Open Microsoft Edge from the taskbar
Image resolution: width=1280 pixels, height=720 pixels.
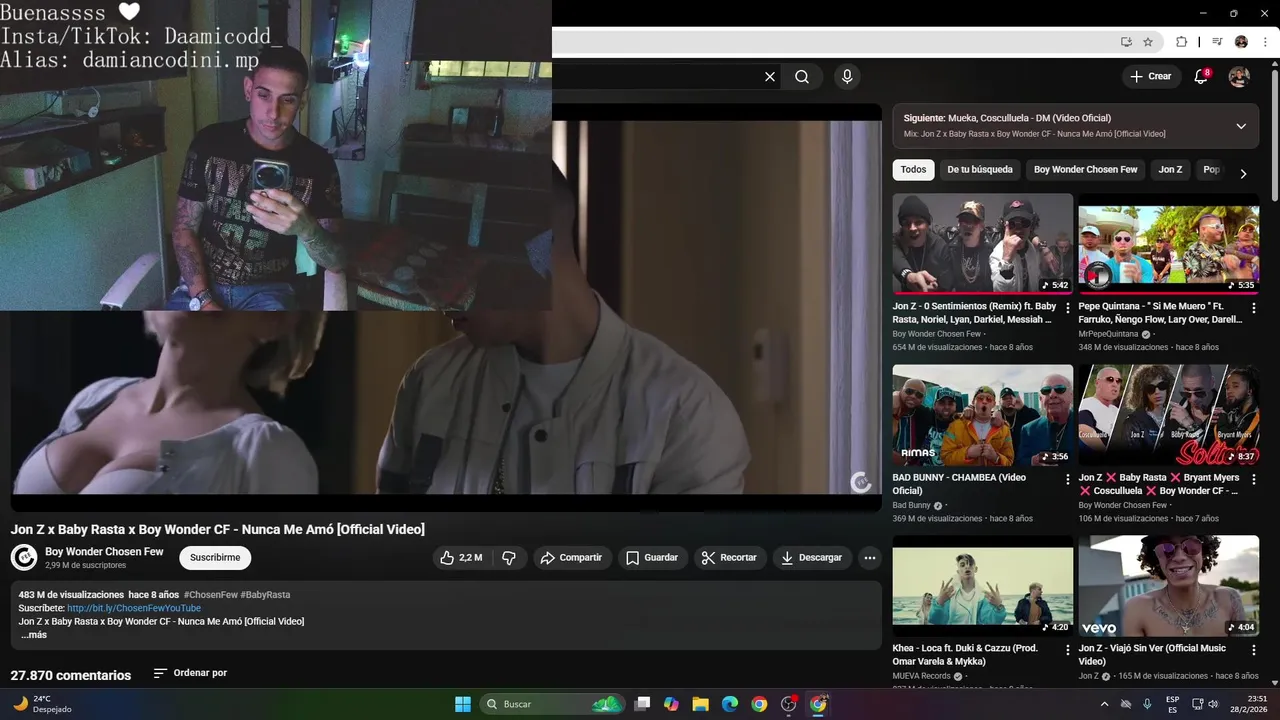pos(730,704)
